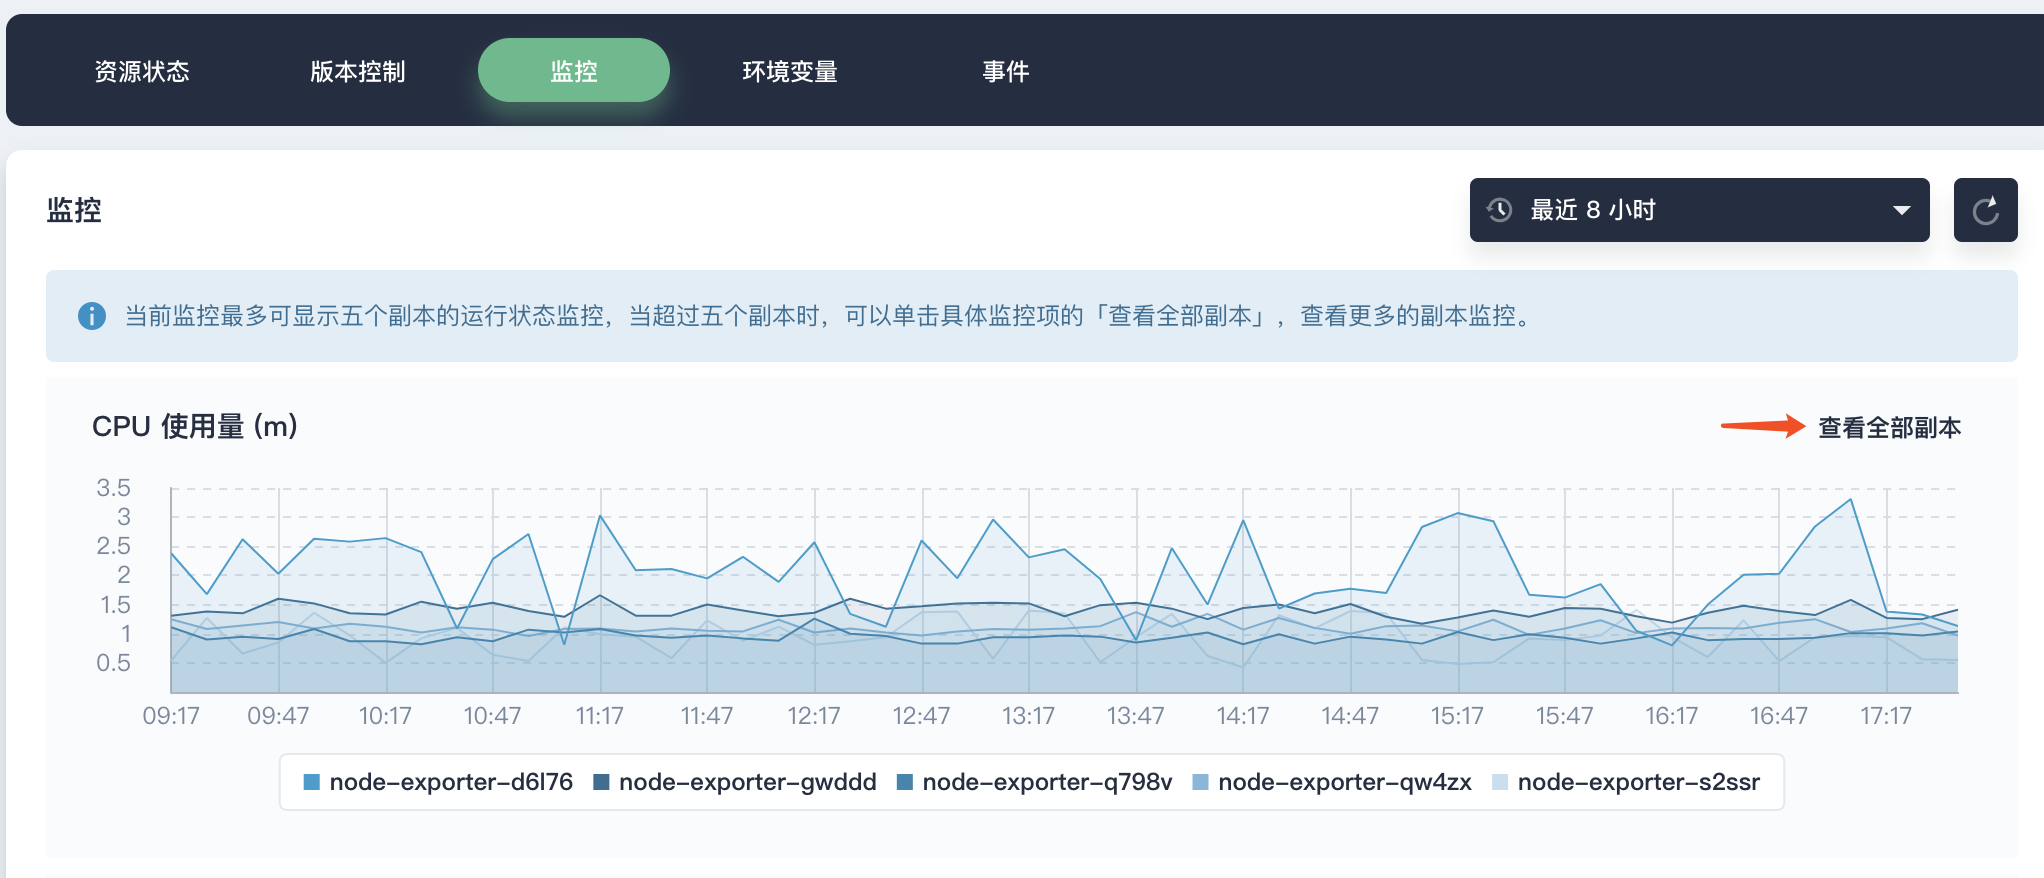Screen dimensions: 2044x878
Task: Open the 资源状态 tab
Action: 142,71
